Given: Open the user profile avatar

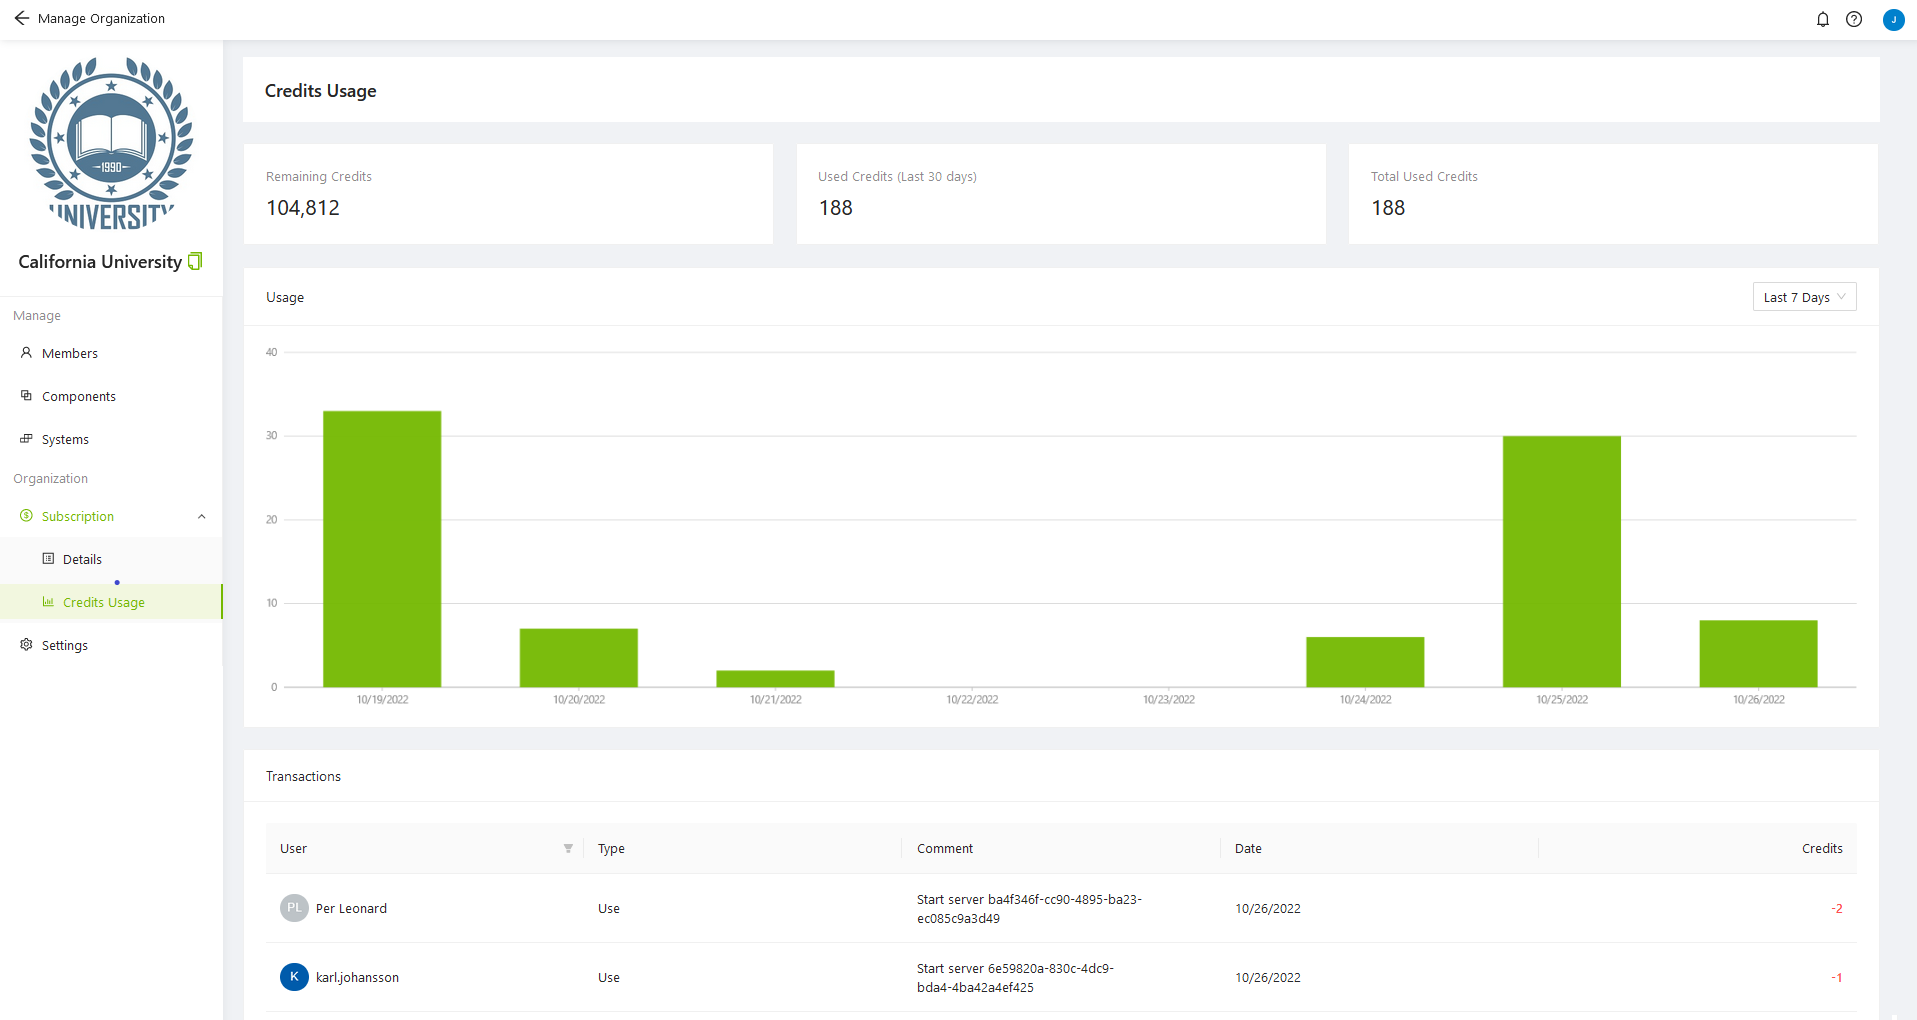Looking at the screenshot, I should tap(1892, 19).
